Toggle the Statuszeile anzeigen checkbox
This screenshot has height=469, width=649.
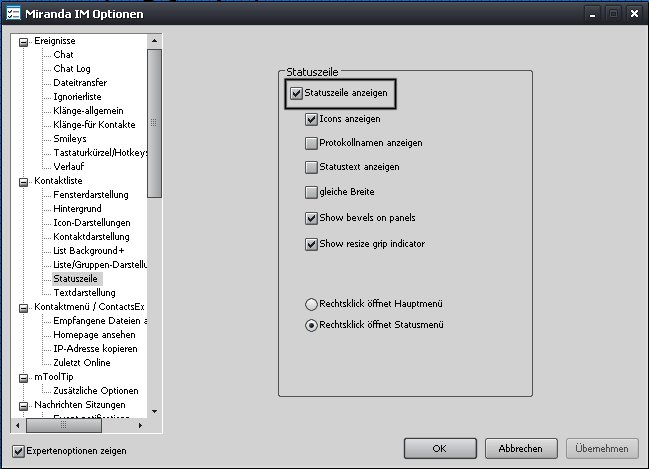pyautogui.click(x=296, y=93)
